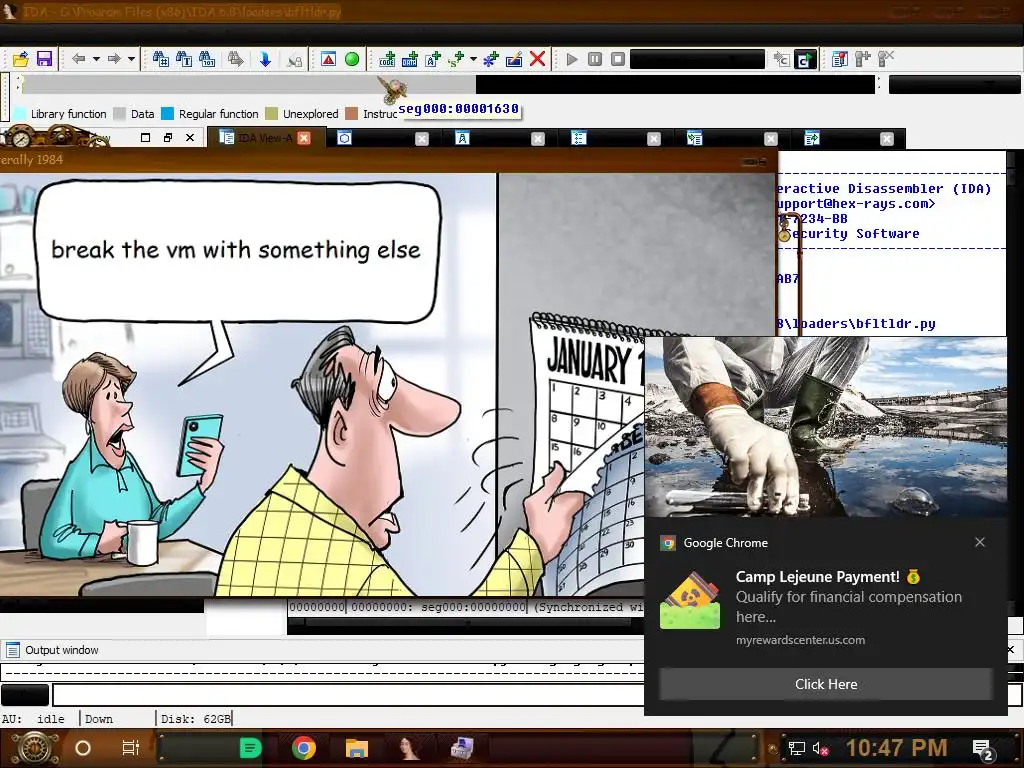
Task: Switch to the tab with green-arrow-out icon
Action: tap(849, 138)
